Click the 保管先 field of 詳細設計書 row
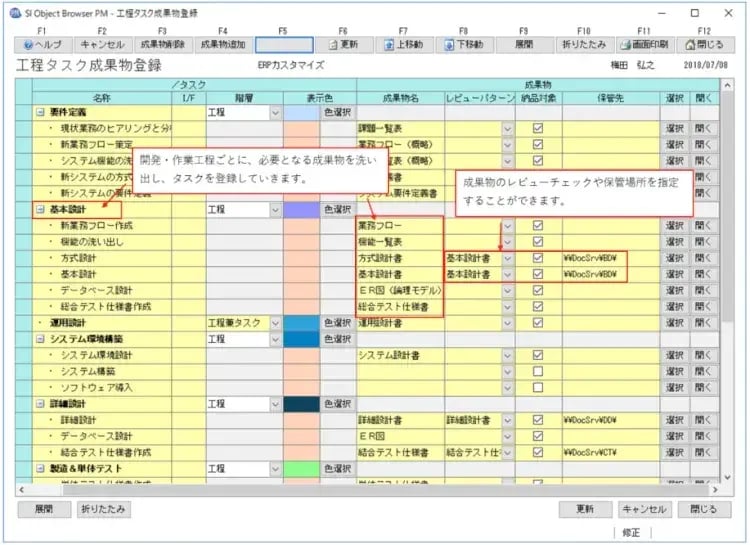 (x=609, y=420)
